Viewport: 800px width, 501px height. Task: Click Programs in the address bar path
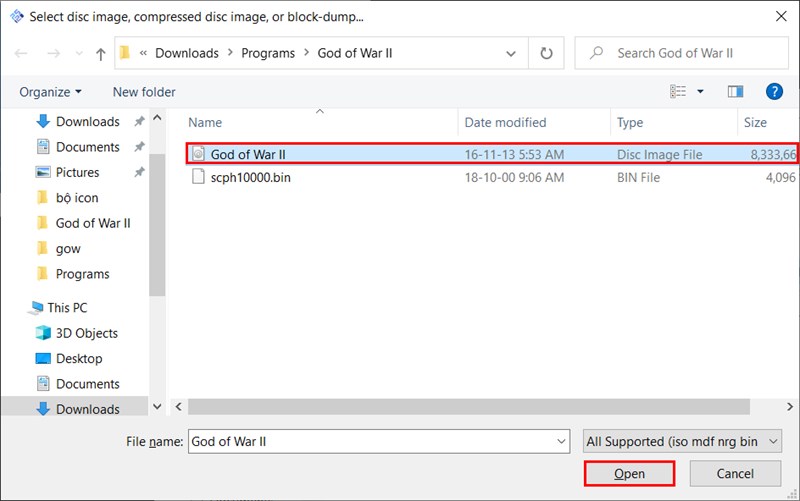[268, 53]
